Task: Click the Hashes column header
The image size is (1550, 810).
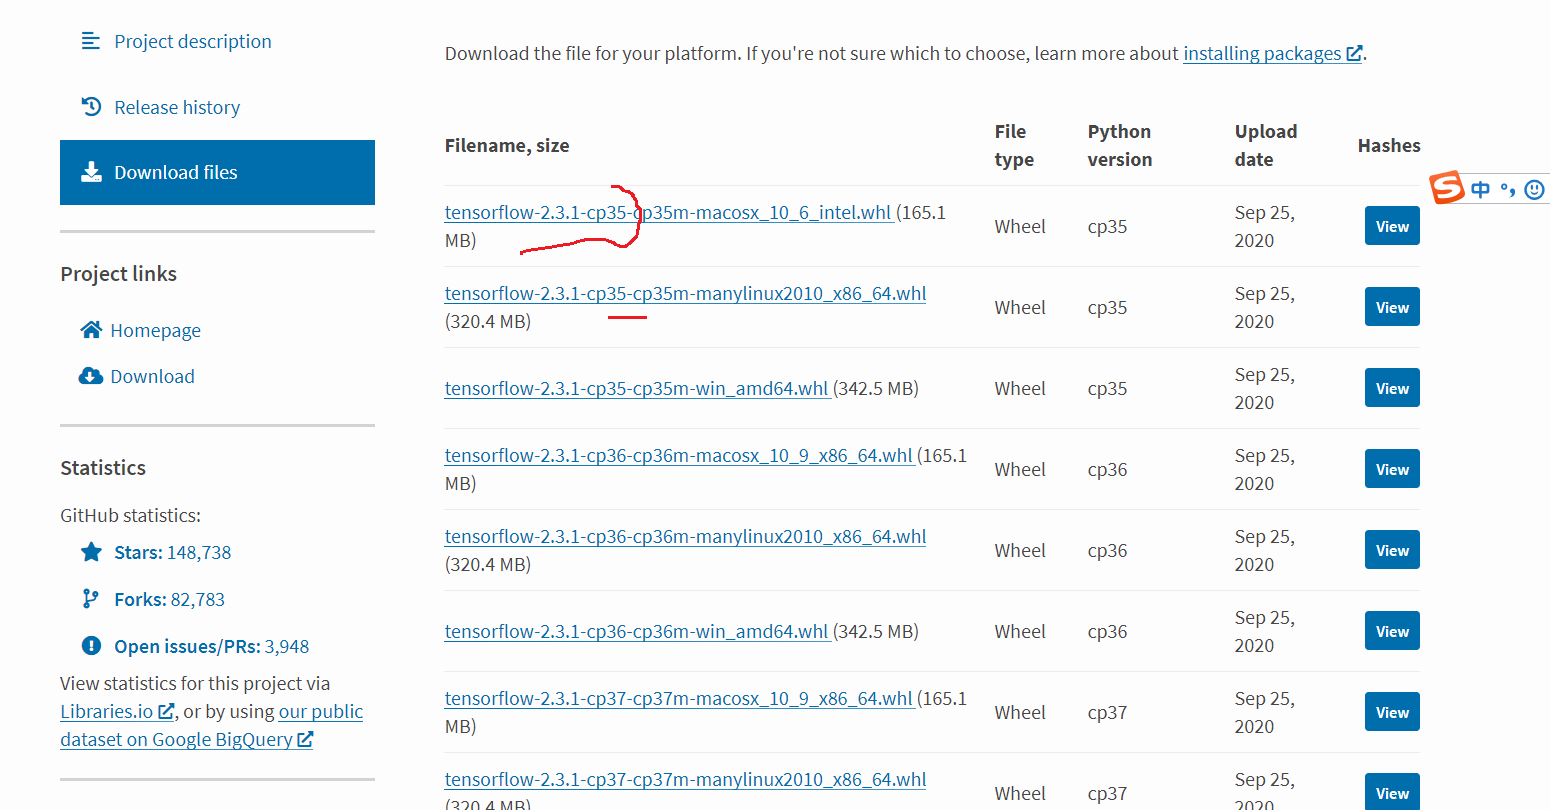Action: [1389, 145]
